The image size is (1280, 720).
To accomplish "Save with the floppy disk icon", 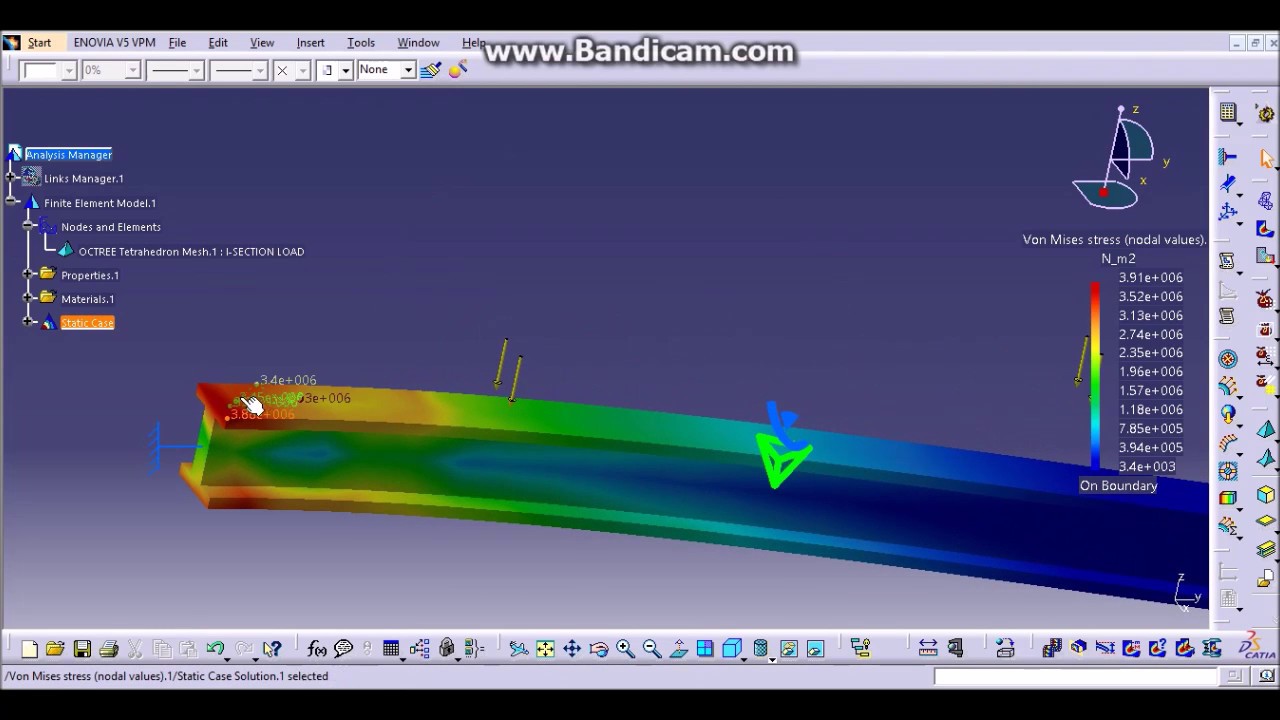I will [82, 649].
